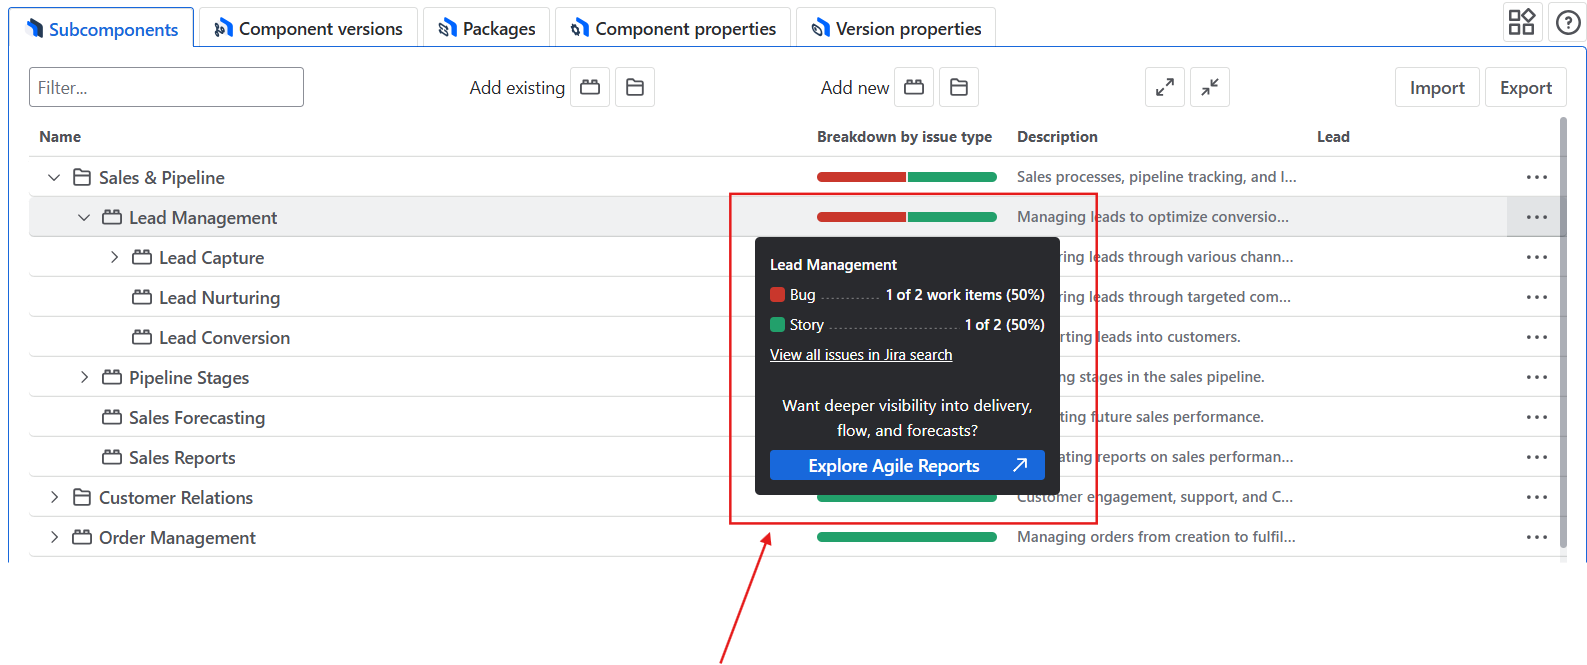Click the Lead Management component icon
1587x665 pixels.
[x=112, y=217]
